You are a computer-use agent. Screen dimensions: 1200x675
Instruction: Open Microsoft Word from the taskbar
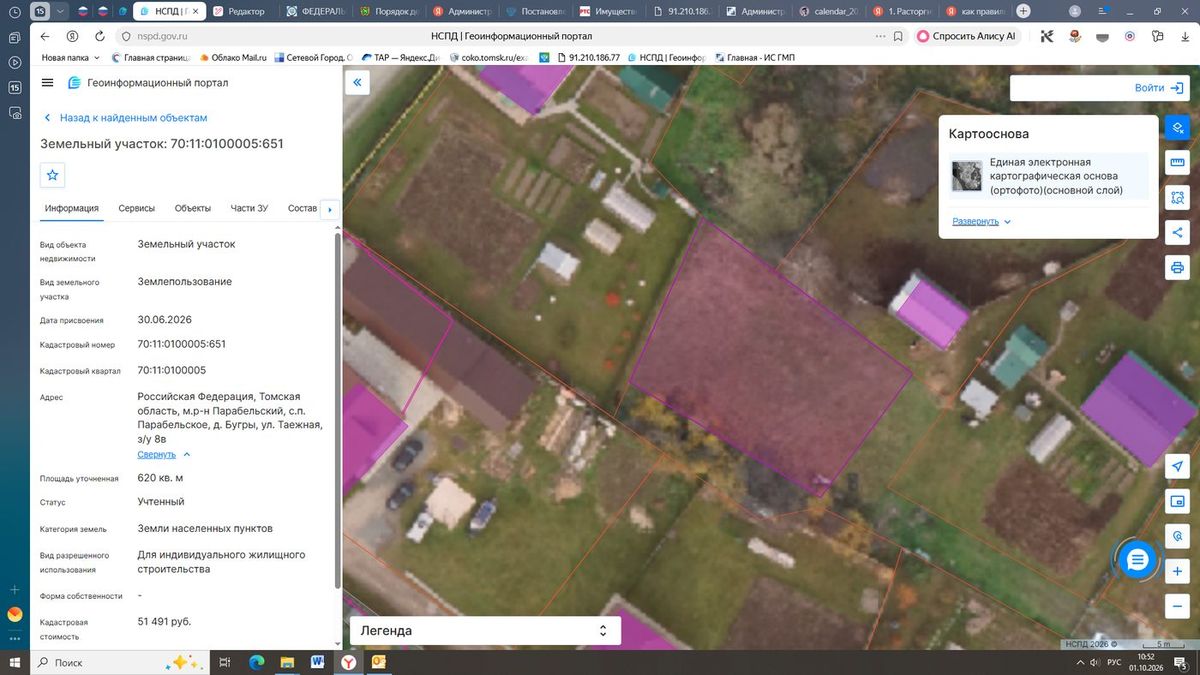coord(317,662)
